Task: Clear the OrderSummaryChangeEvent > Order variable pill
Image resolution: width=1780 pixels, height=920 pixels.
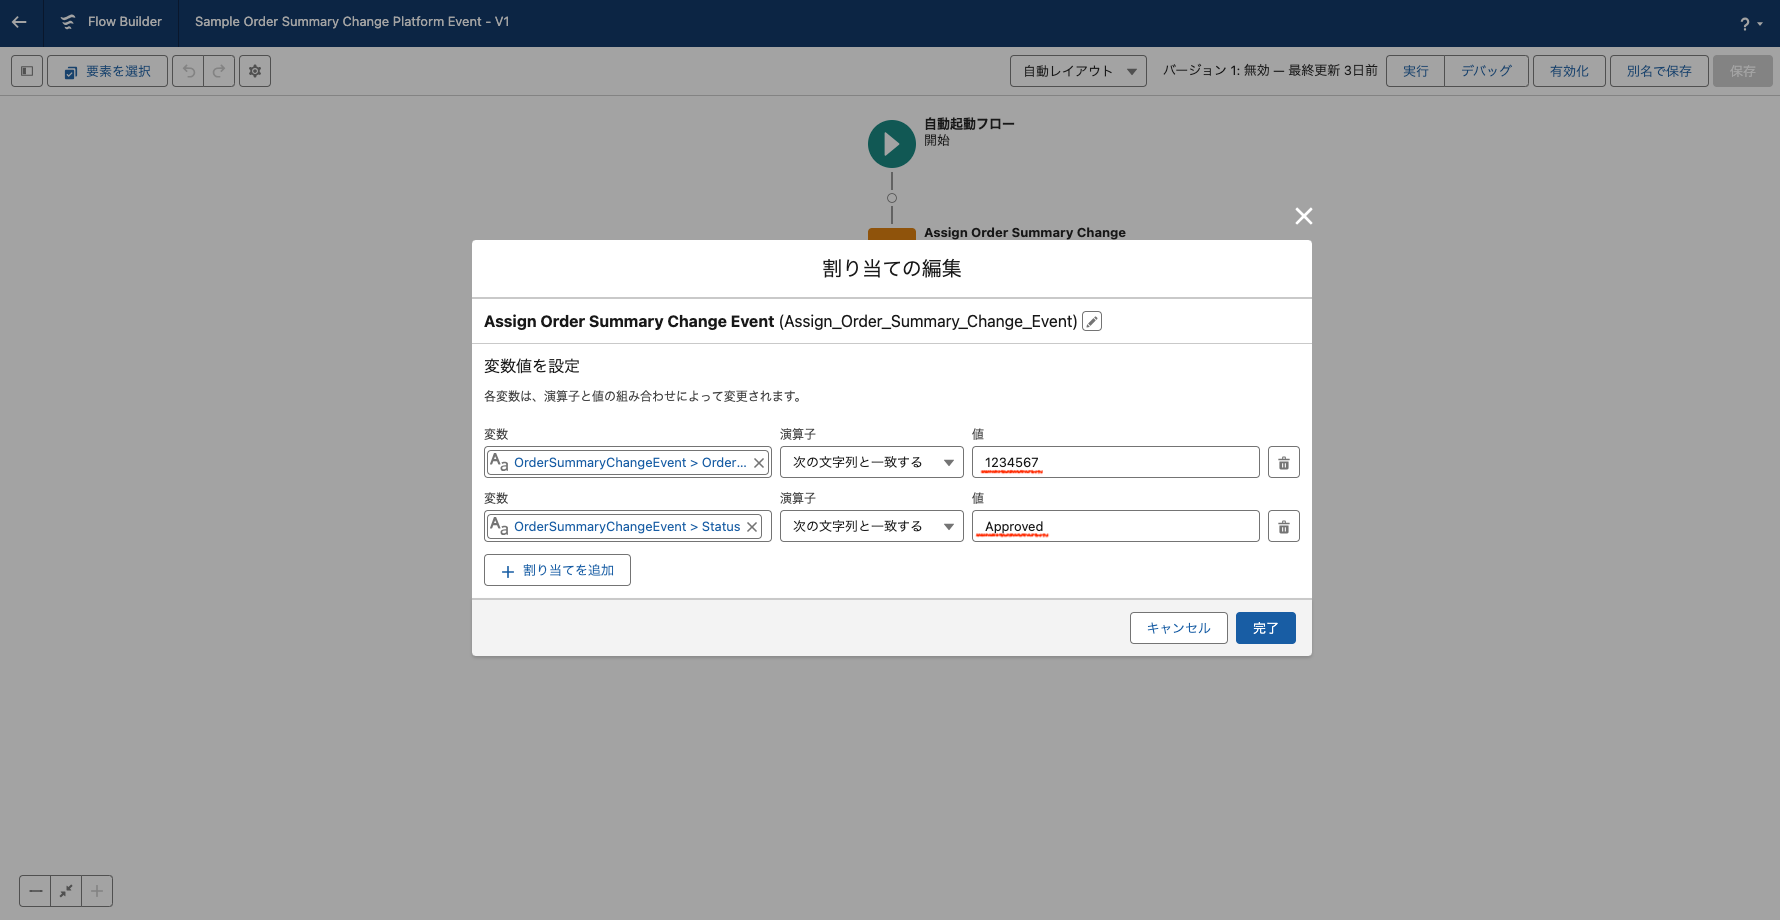Action: coord(759,463)
